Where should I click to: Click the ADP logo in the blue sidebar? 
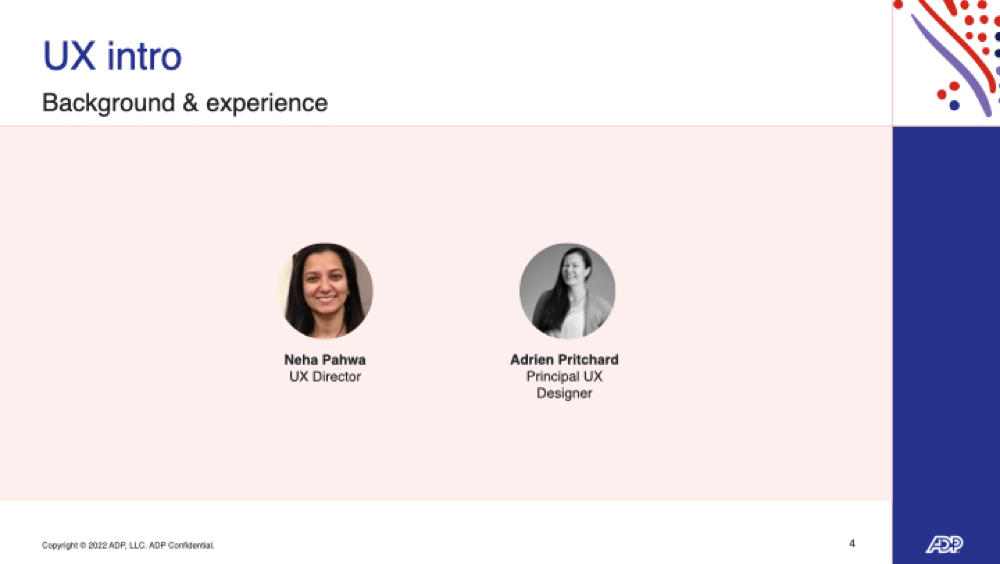pos(944,544)
